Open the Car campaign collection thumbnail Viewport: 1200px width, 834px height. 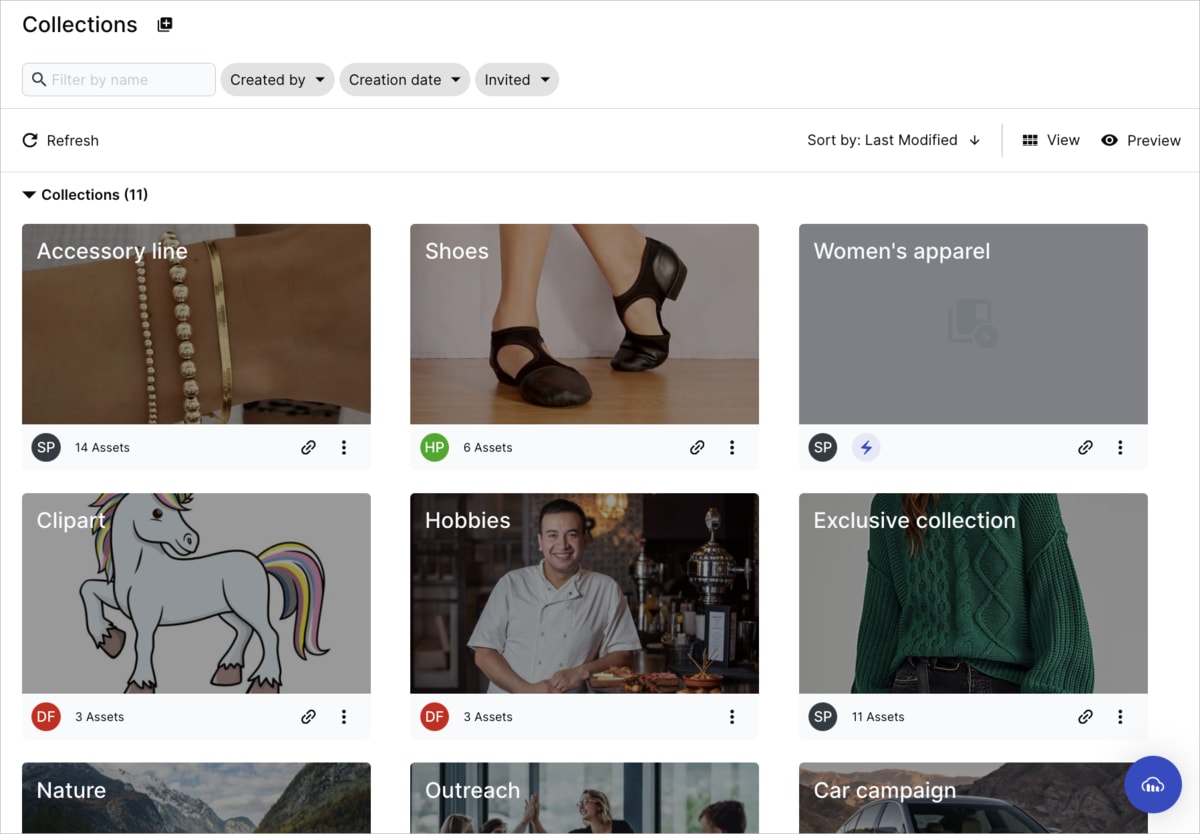(973, 798)
